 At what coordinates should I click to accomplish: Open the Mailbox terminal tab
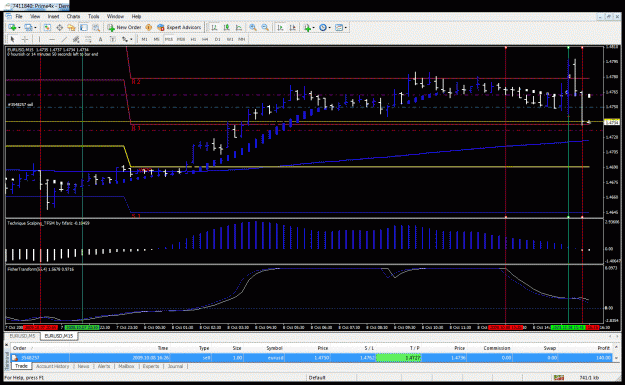(x=126, y=366)
